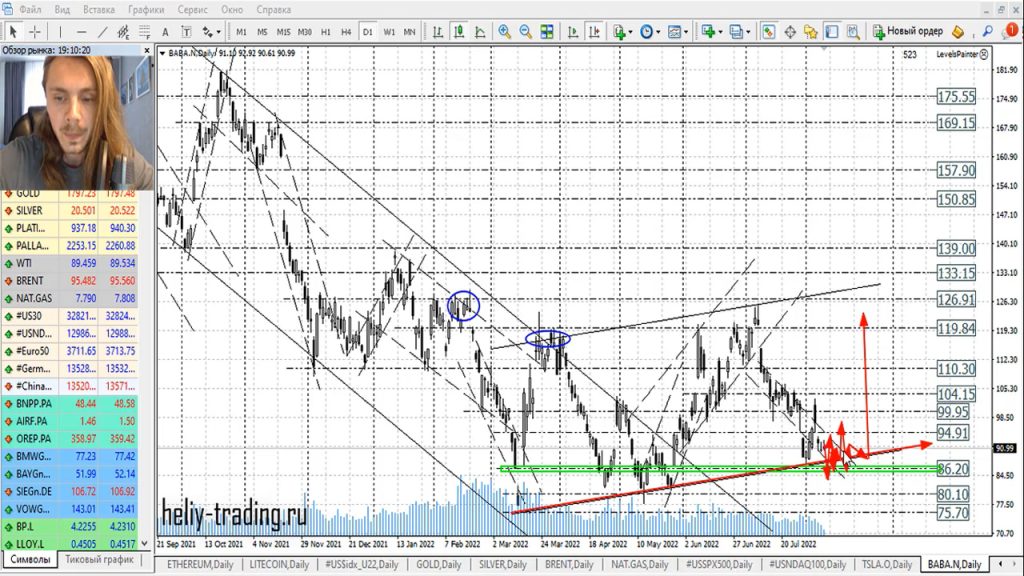
Task: Zoom out of the chart
Action: (526, 31)
